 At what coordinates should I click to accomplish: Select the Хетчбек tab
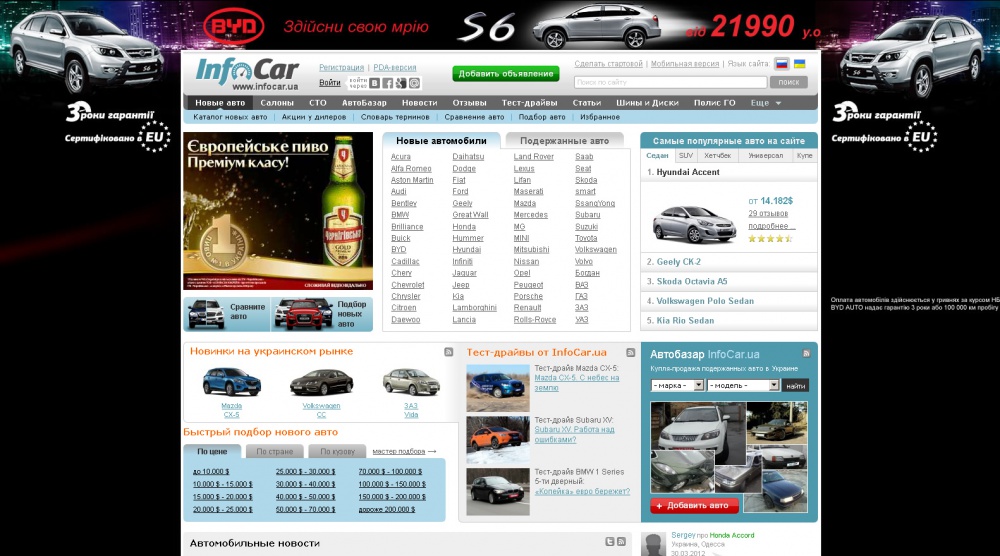(717, 156)
